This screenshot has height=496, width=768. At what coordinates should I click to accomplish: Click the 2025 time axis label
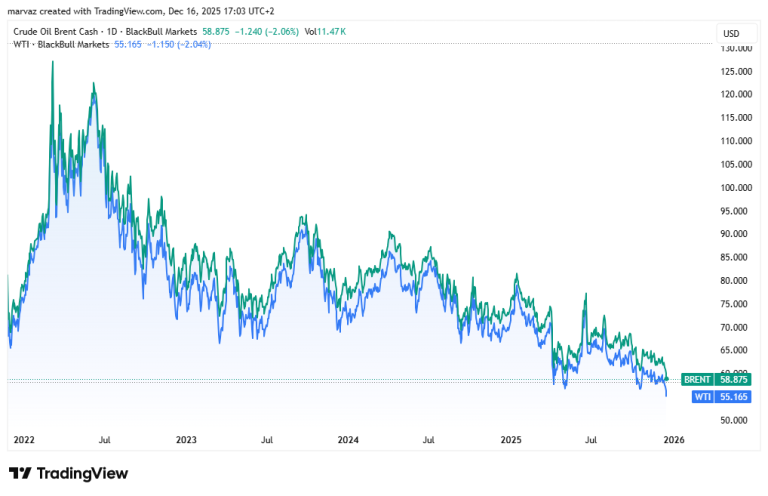[511, 440]
